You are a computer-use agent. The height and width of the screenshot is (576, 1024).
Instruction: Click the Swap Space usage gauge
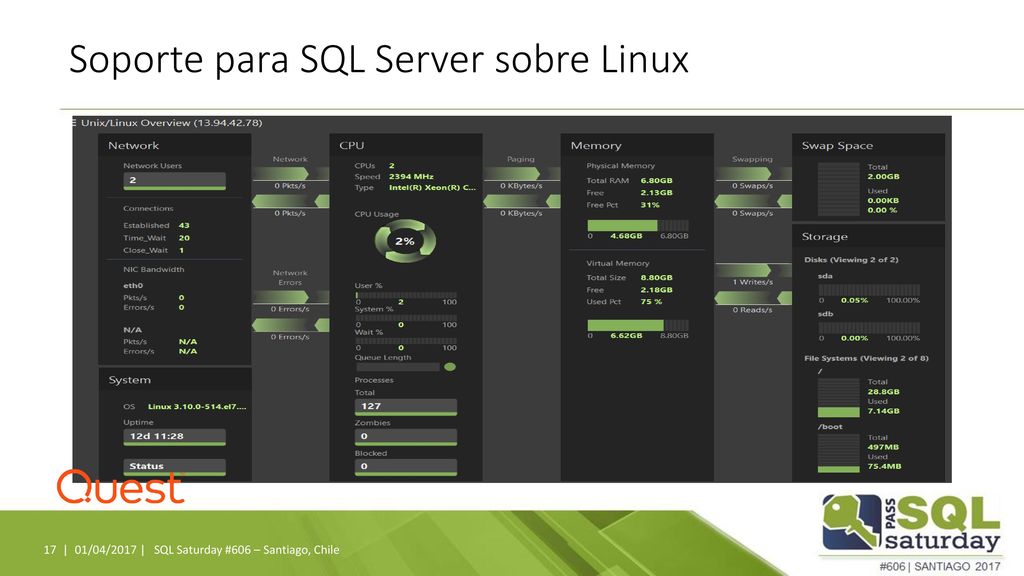839,189
